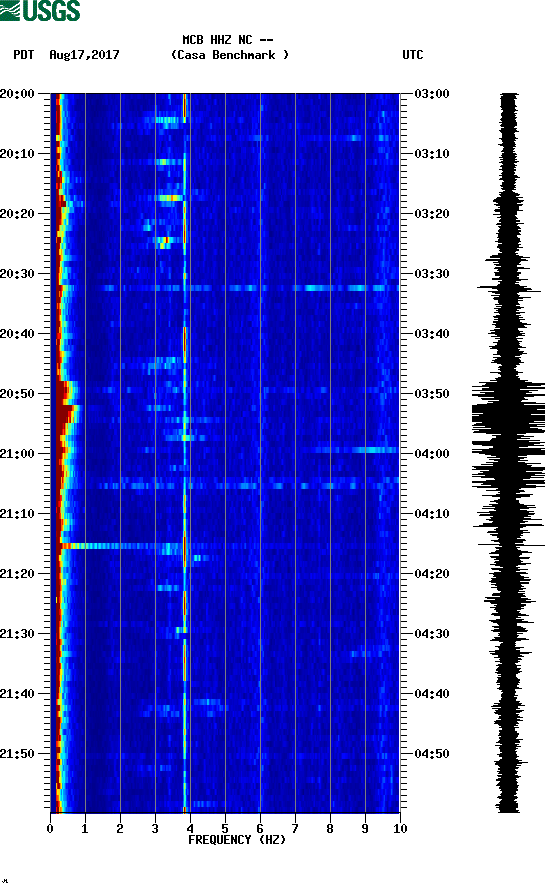Click the '03:50' UTC time label
This screenshot has height=892, width=552.
432,394
